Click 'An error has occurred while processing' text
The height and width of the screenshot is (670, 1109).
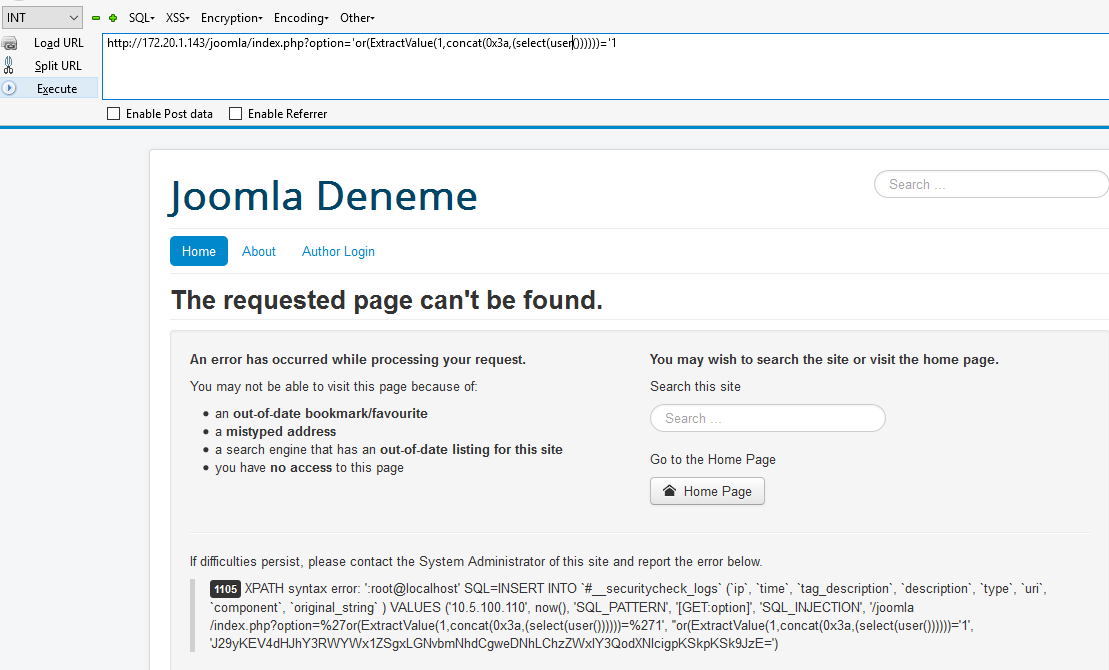(358, 359)
